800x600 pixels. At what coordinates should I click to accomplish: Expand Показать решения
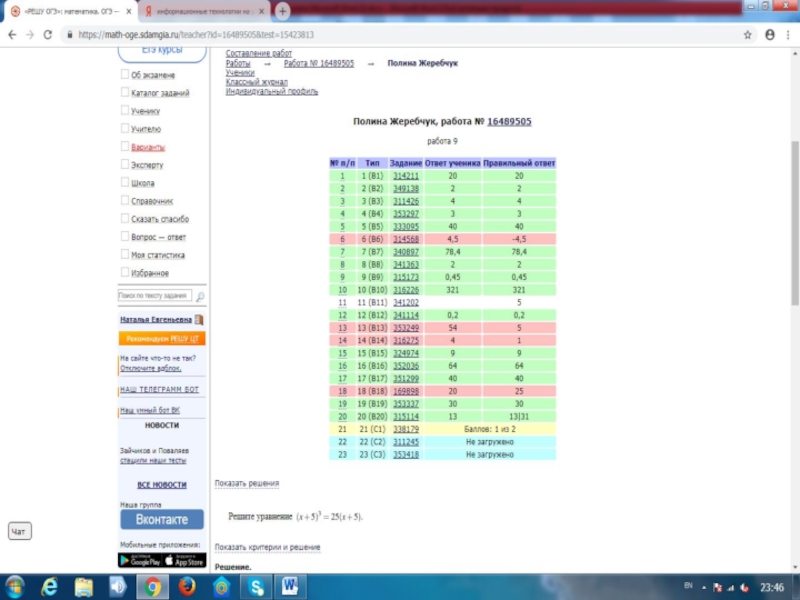click(247, 483)
